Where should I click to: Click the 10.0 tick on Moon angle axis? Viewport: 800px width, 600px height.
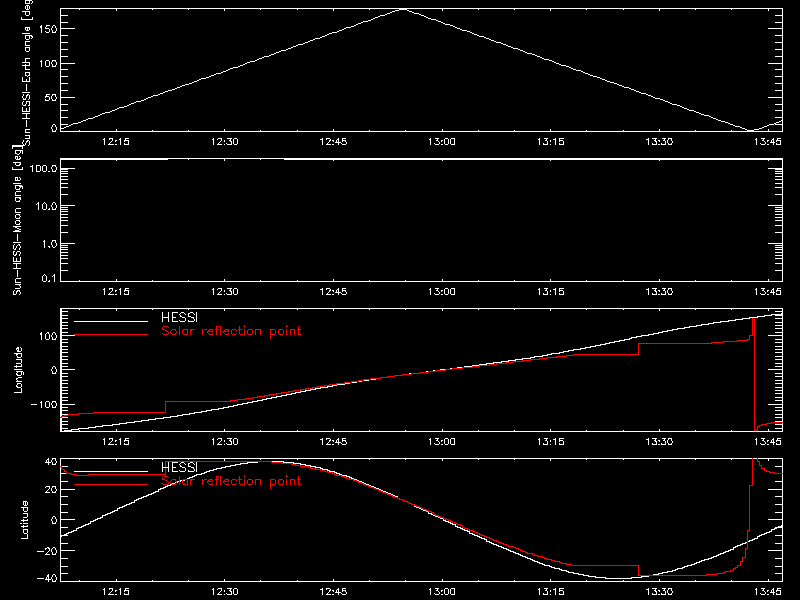46,206
